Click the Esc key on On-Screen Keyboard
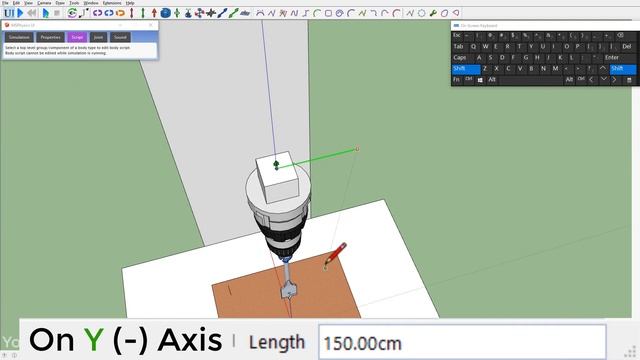Image resolution: width=640 pixels, height=360 pixels. click(x=457, y=36)
